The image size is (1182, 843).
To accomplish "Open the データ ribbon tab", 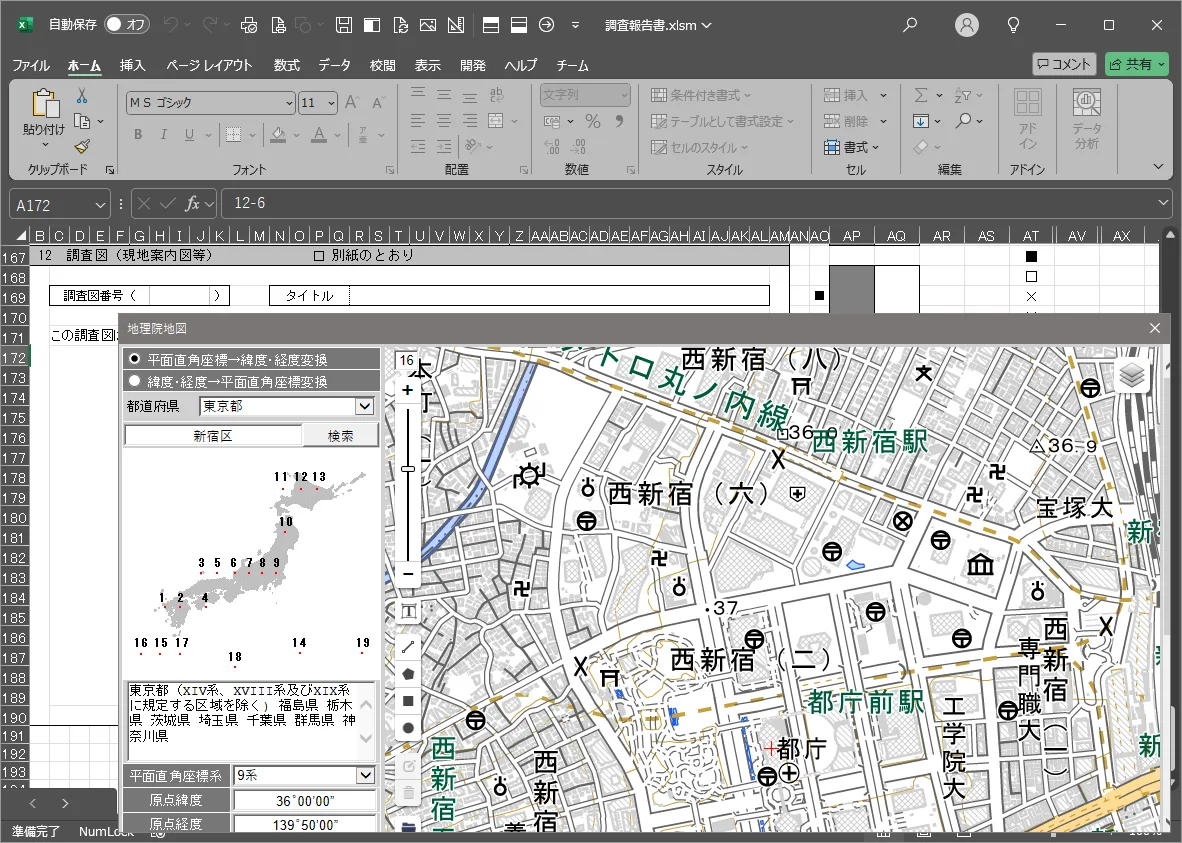I will 334,66.
